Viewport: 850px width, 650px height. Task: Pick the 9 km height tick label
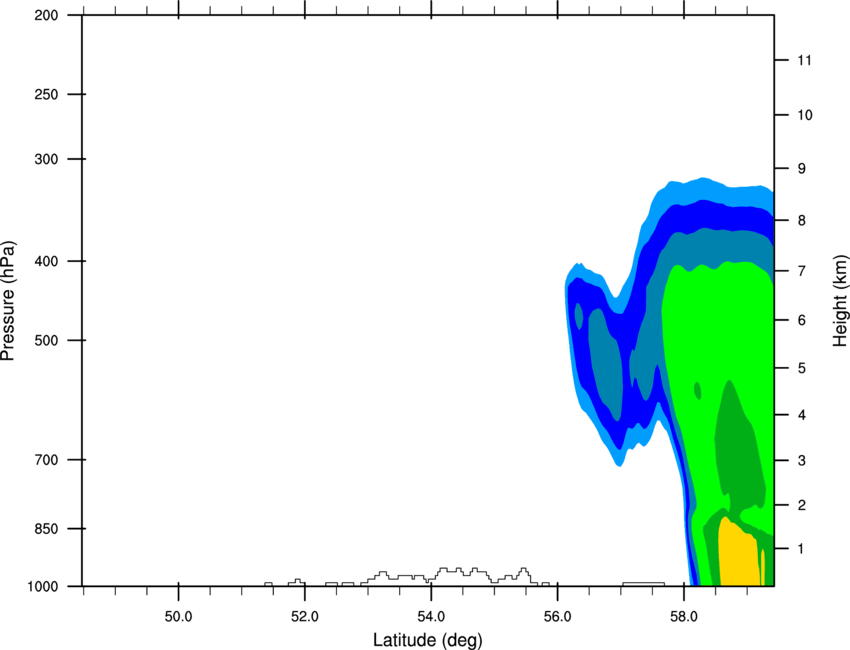[802, 169]
